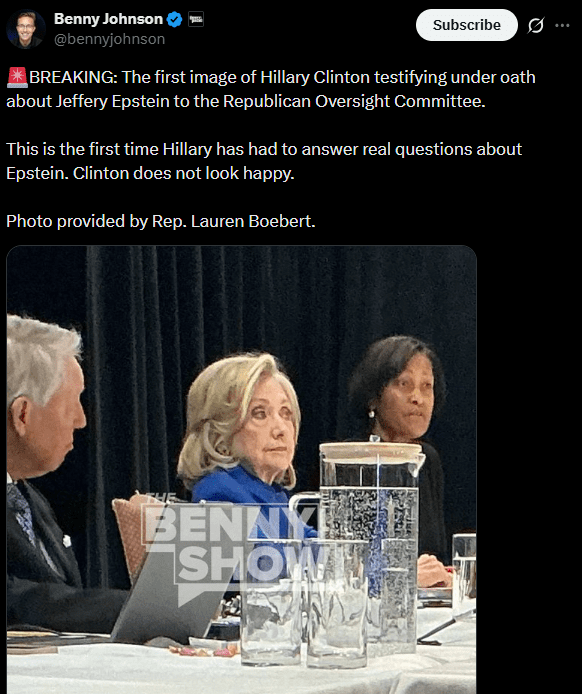Image resolution: width=582 pixels, height=694 pixels.
Task: Click the empty drinking glasses in the photo
Action: click(305, 602)
